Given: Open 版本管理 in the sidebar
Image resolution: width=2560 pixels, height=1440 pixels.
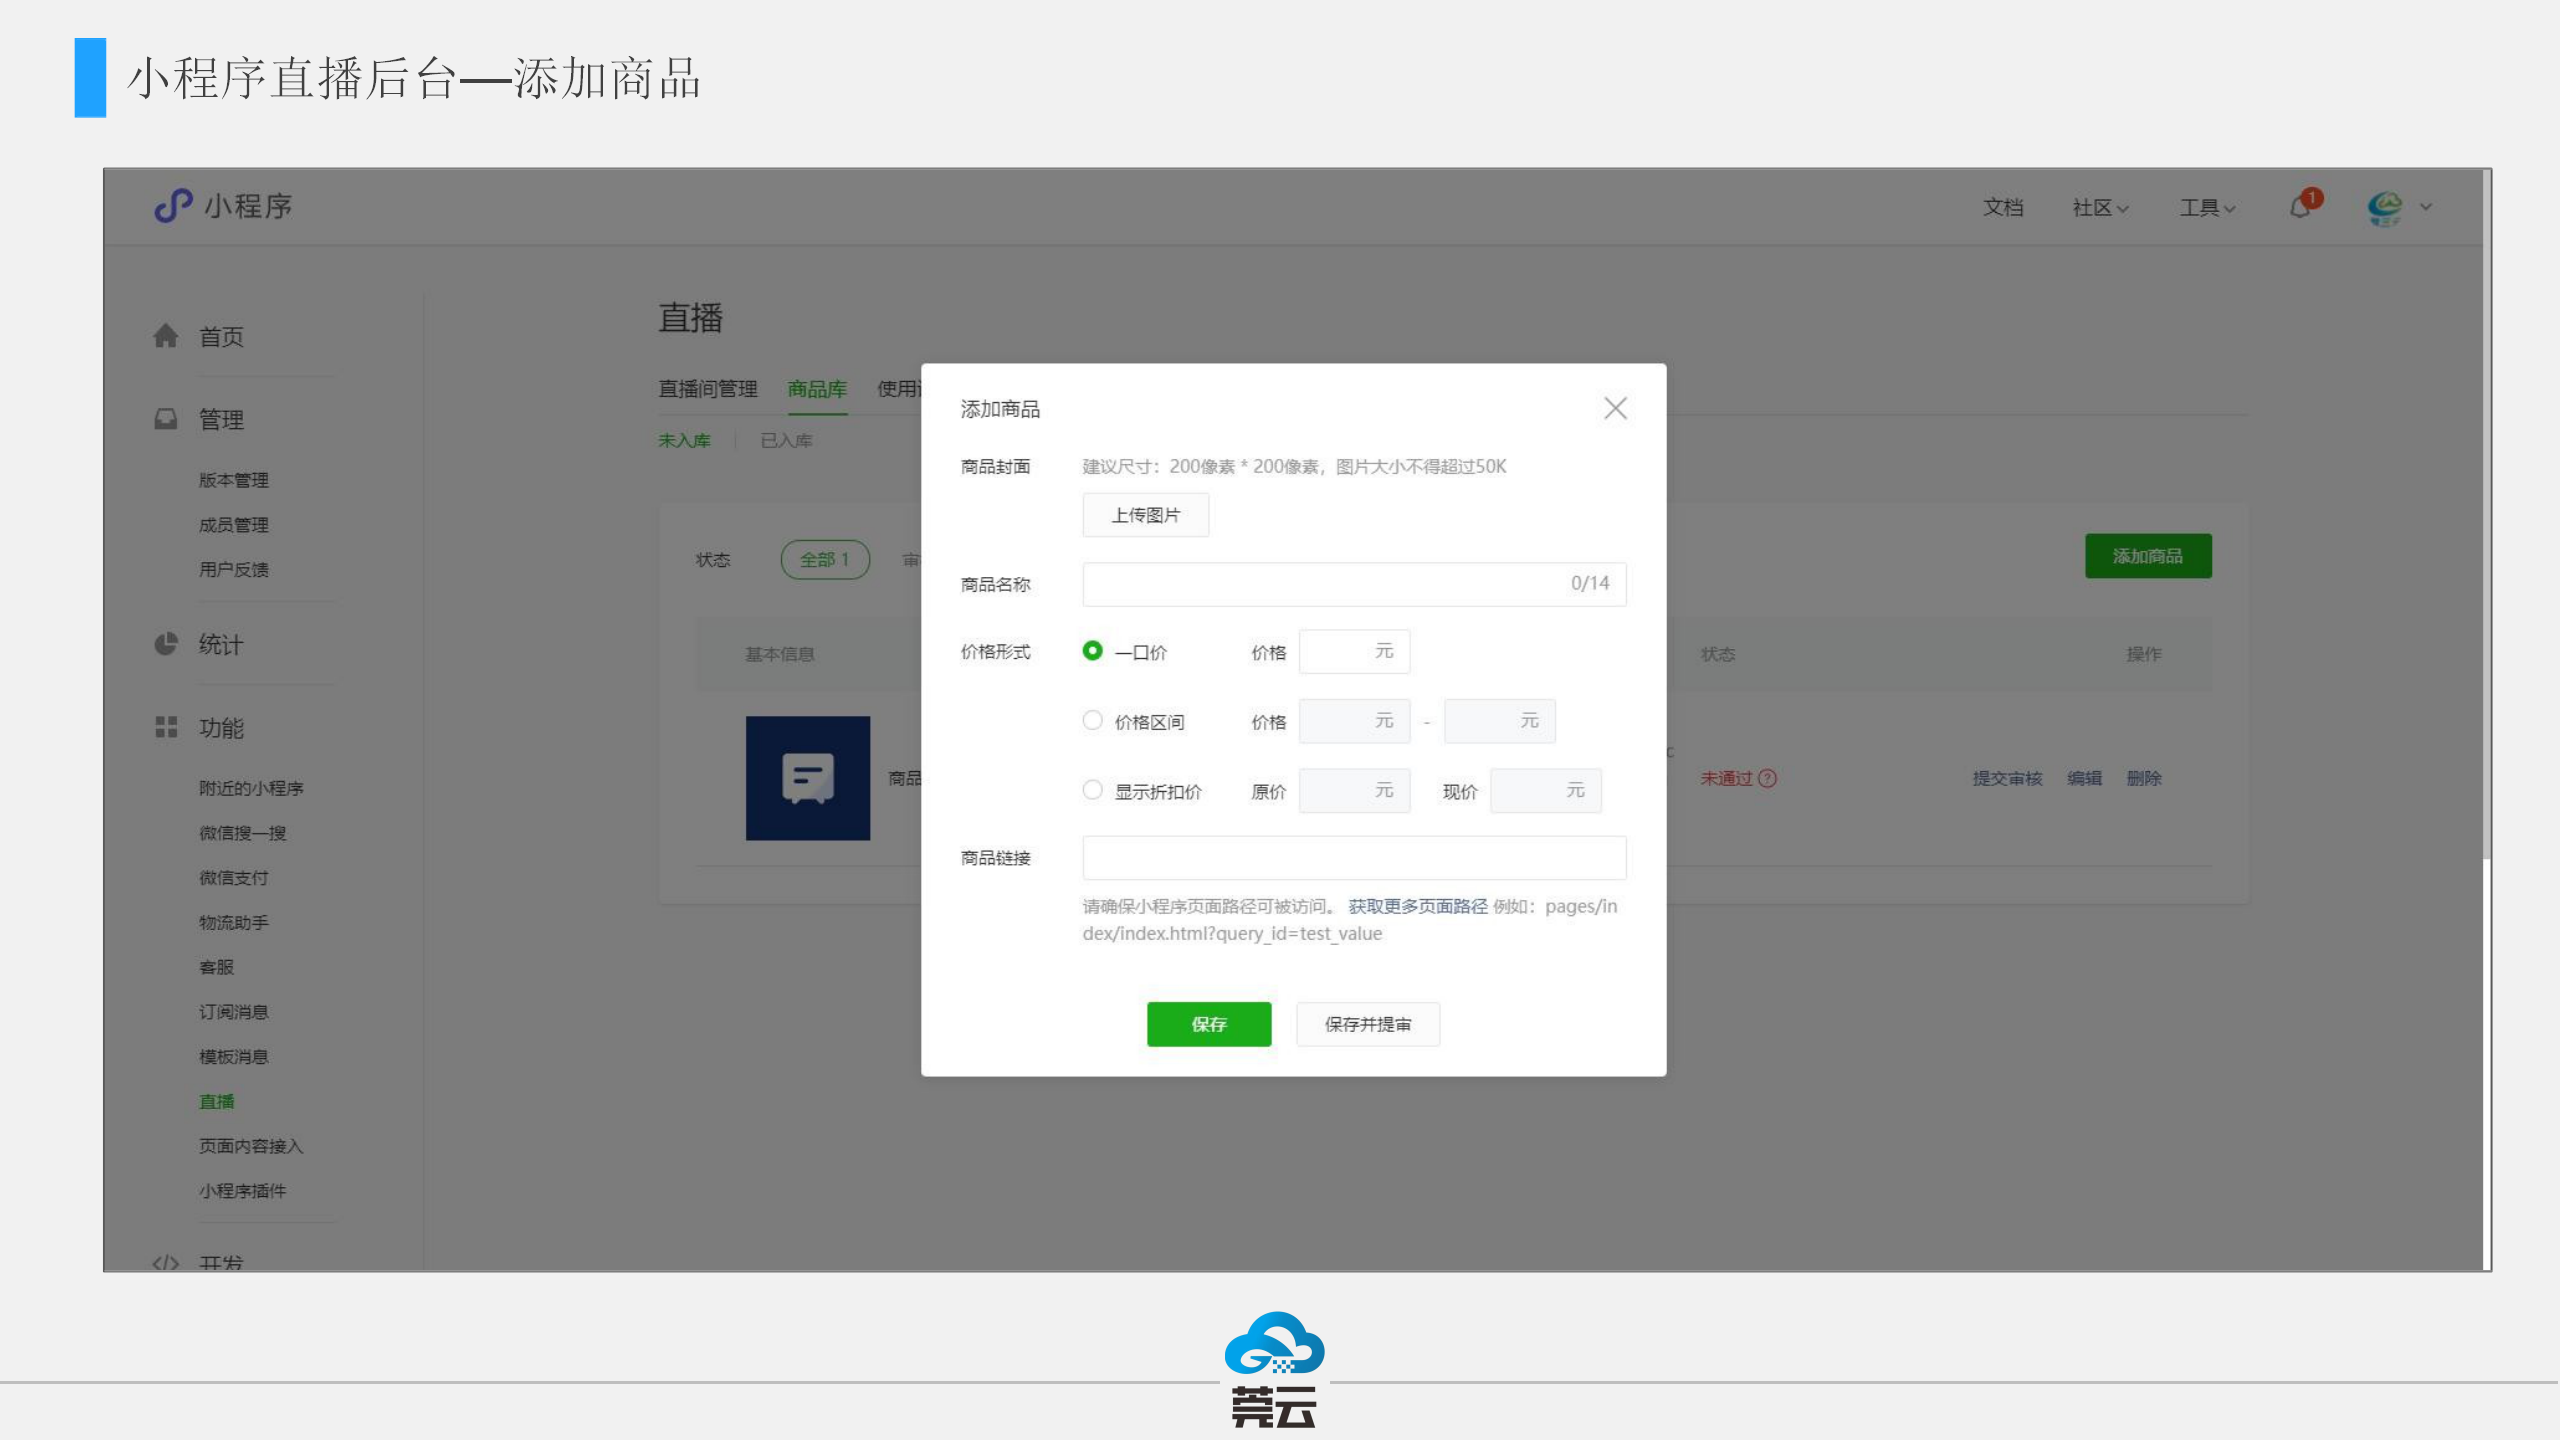Looking at the screenshot, I should pyautogui.click(x=234, y=480).
